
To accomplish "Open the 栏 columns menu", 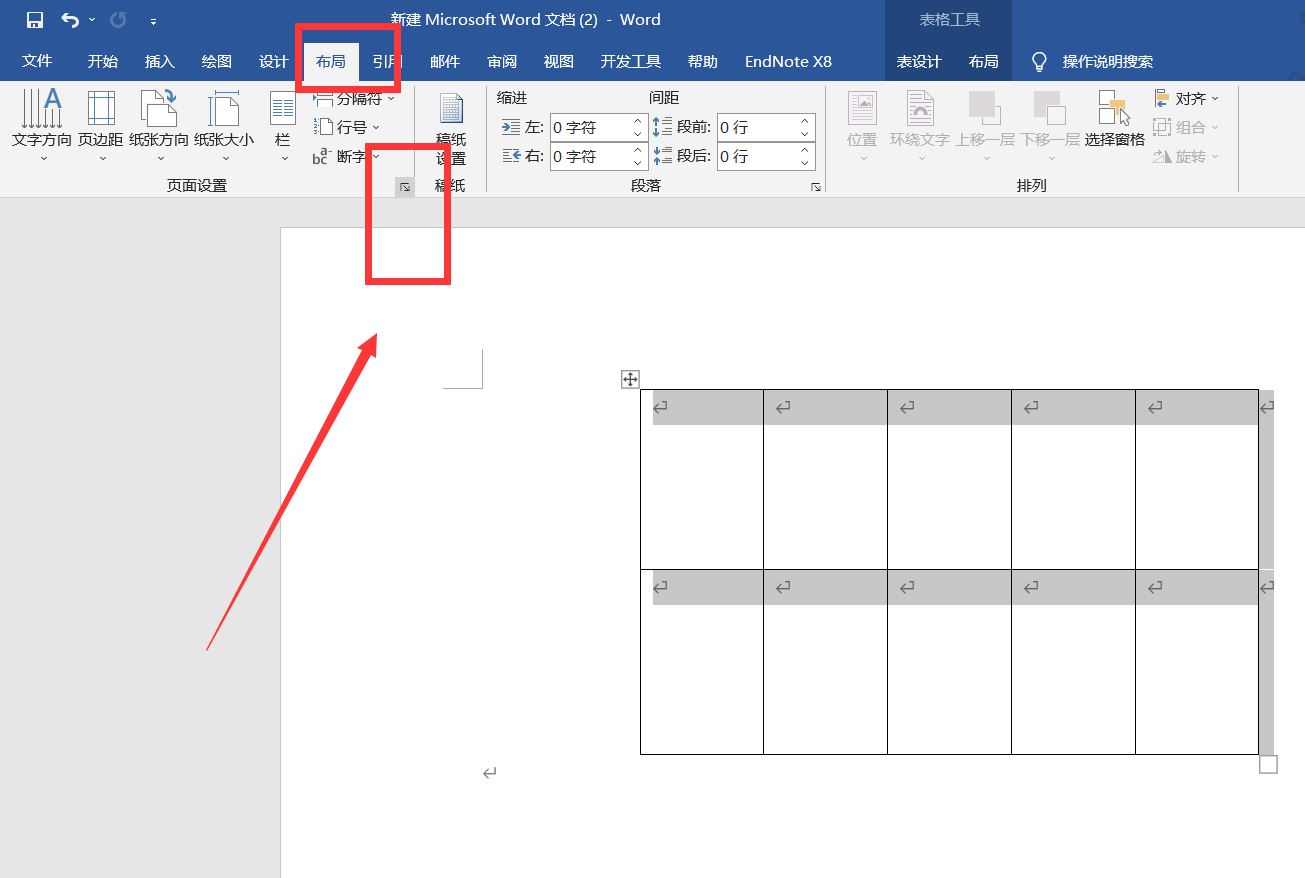I will pos(283,125).
